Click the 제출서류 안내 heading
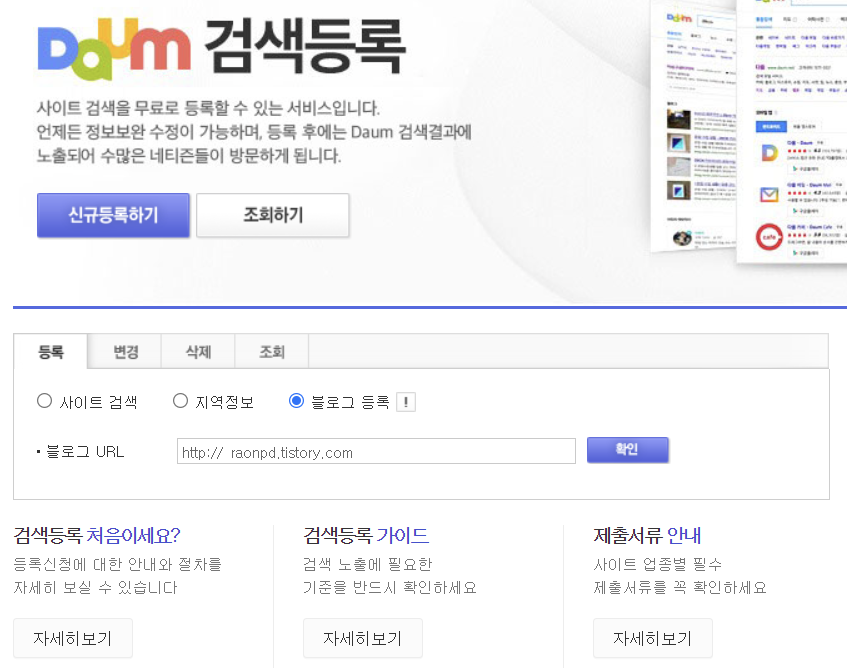 [647, 535]
